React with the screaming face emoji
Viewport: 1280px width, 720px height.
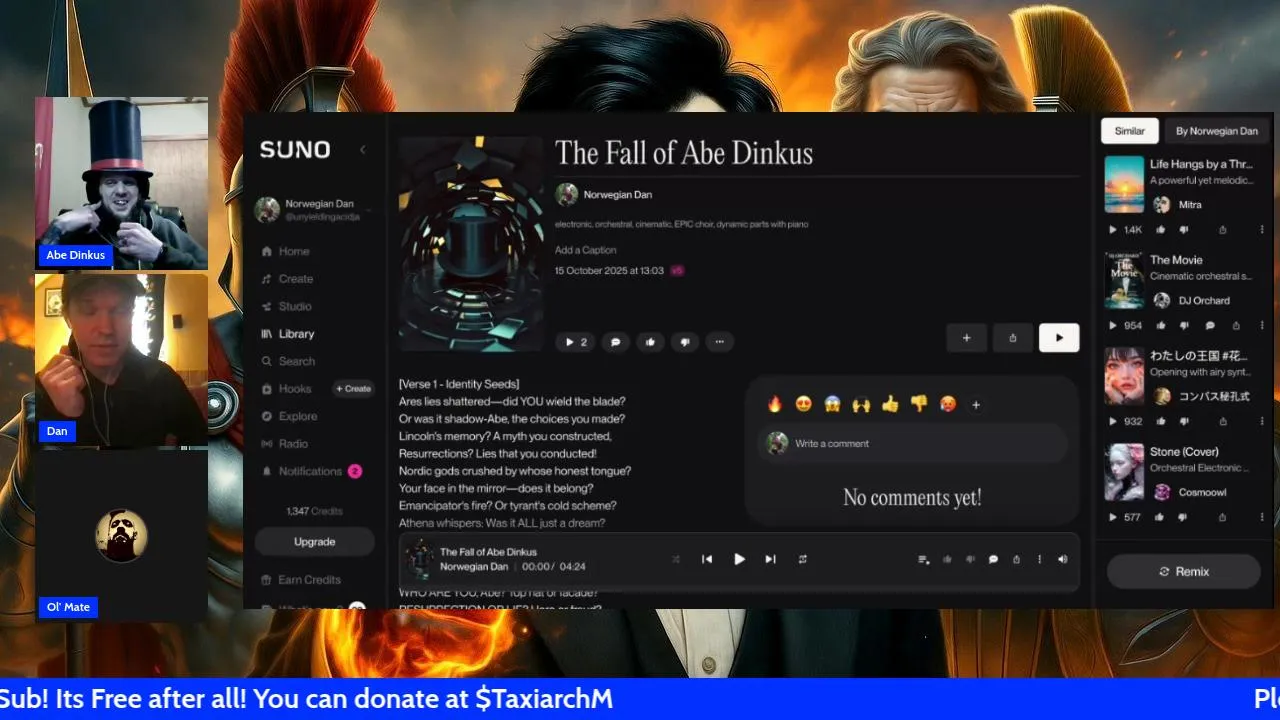832,404
